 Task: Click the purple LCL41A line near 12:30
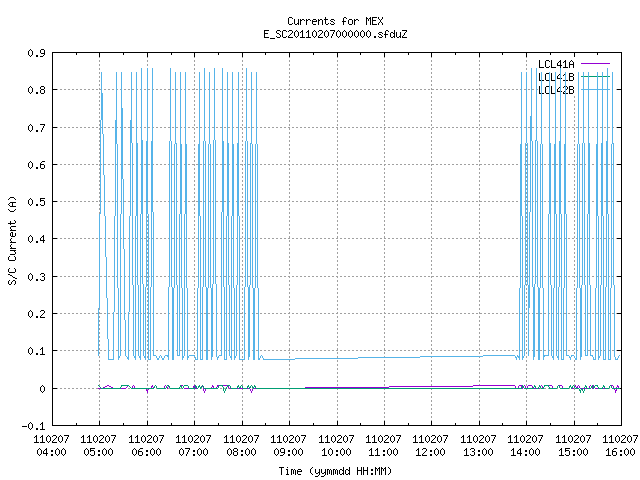tap(455, 386)
